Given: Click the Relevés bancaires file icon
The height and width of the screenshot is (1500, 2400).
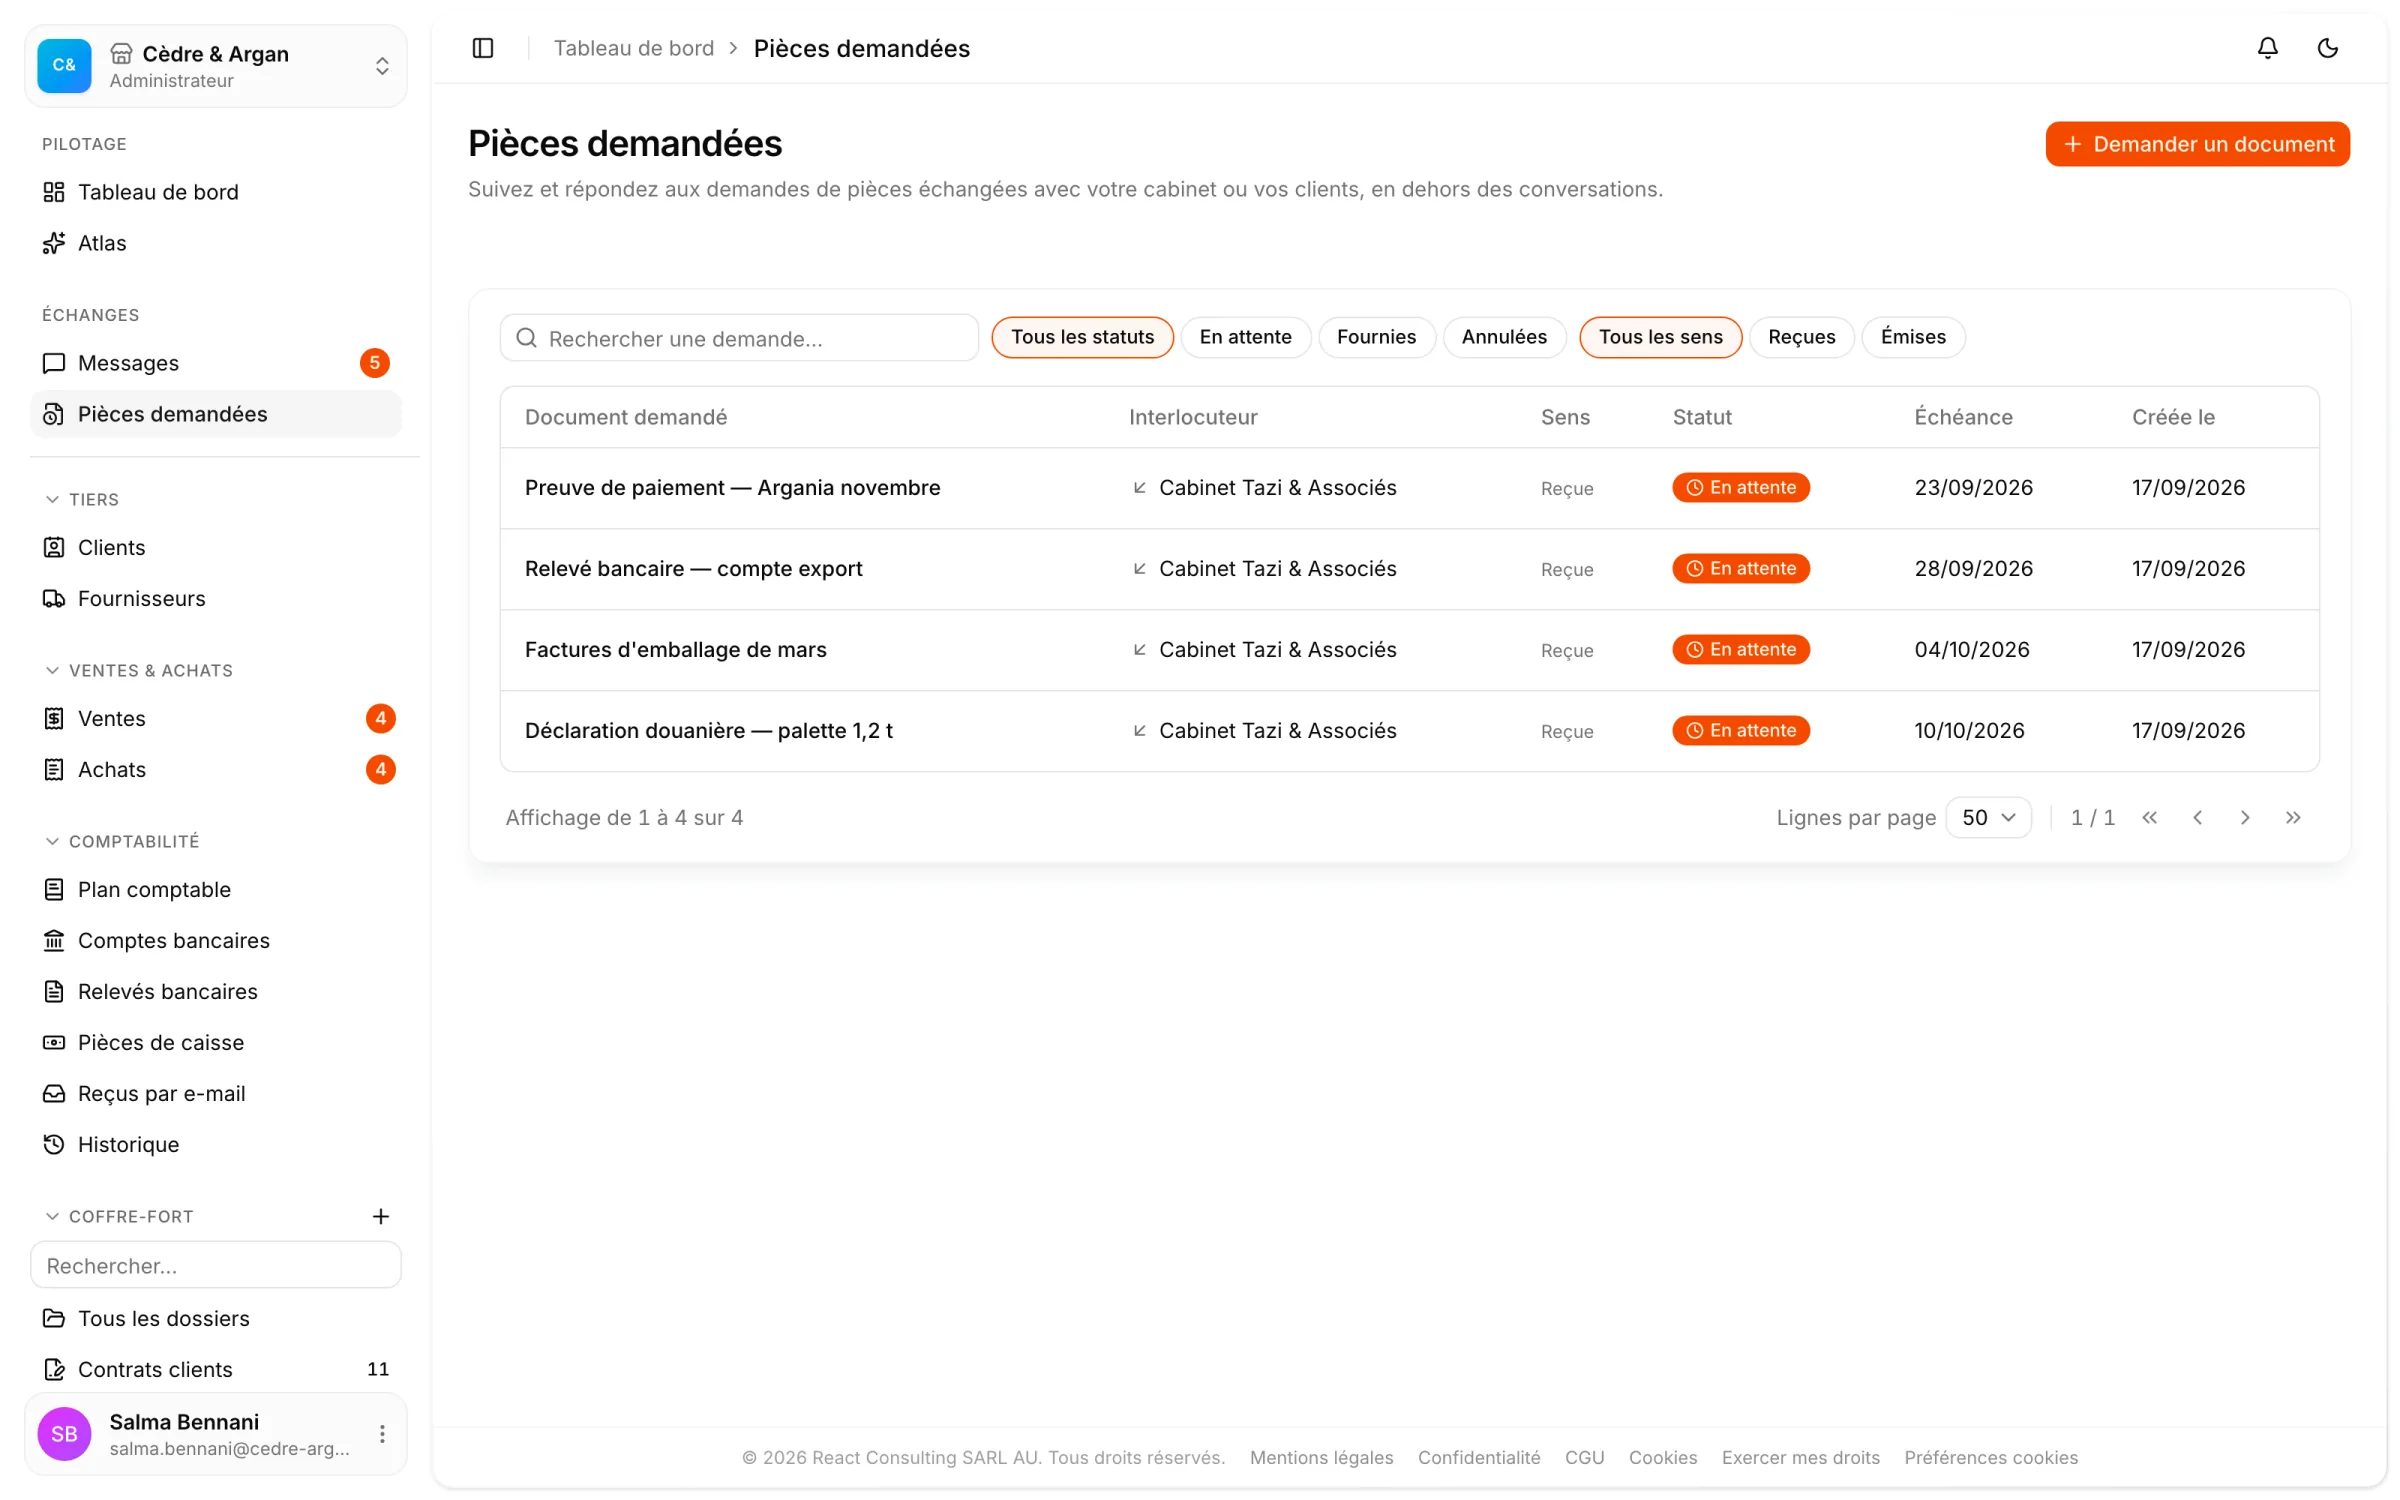Looking at the screenshot, I should point(54,992).
